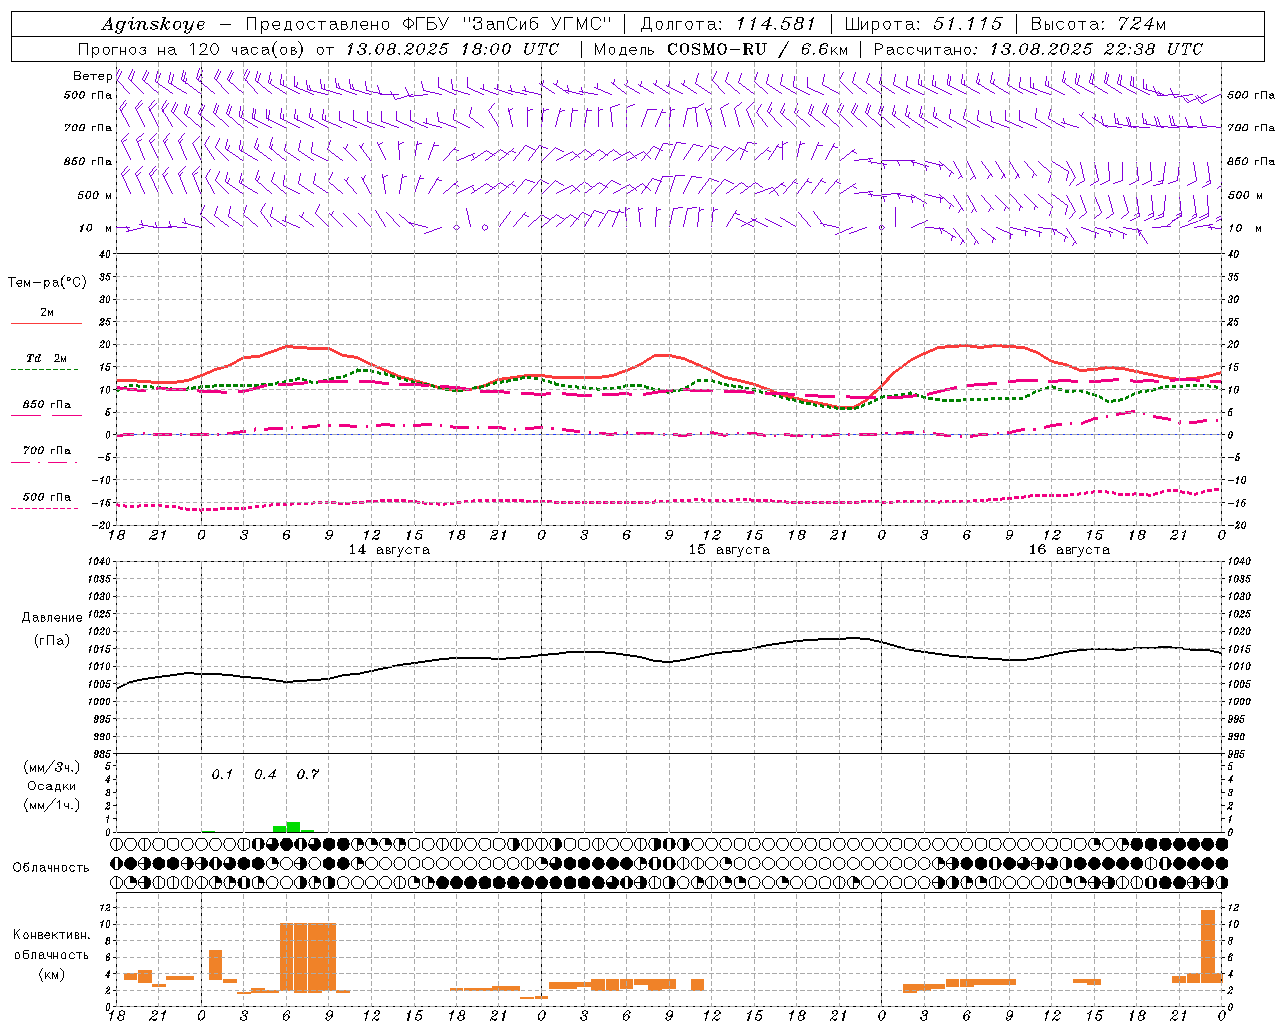
Task: Click the precipitation value 0.1
Action: [x=222, y=774]
